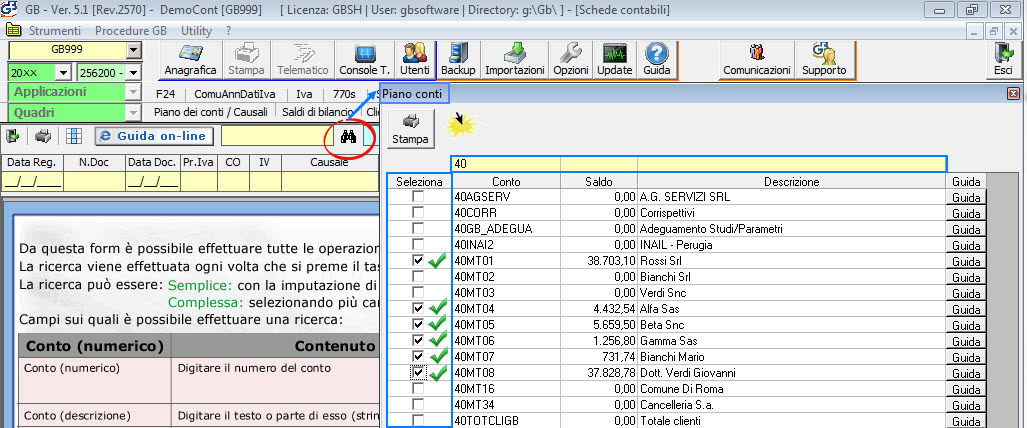Screen dimensions: 1027x428
Task: Expand the Quadri dropdown
Action: tap(134, 113)
